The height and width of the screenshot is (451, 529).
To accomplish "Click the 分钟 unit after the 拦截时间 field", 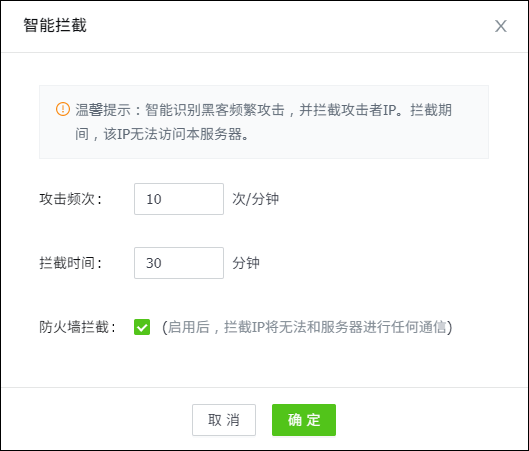I will [x=246, y=263].
